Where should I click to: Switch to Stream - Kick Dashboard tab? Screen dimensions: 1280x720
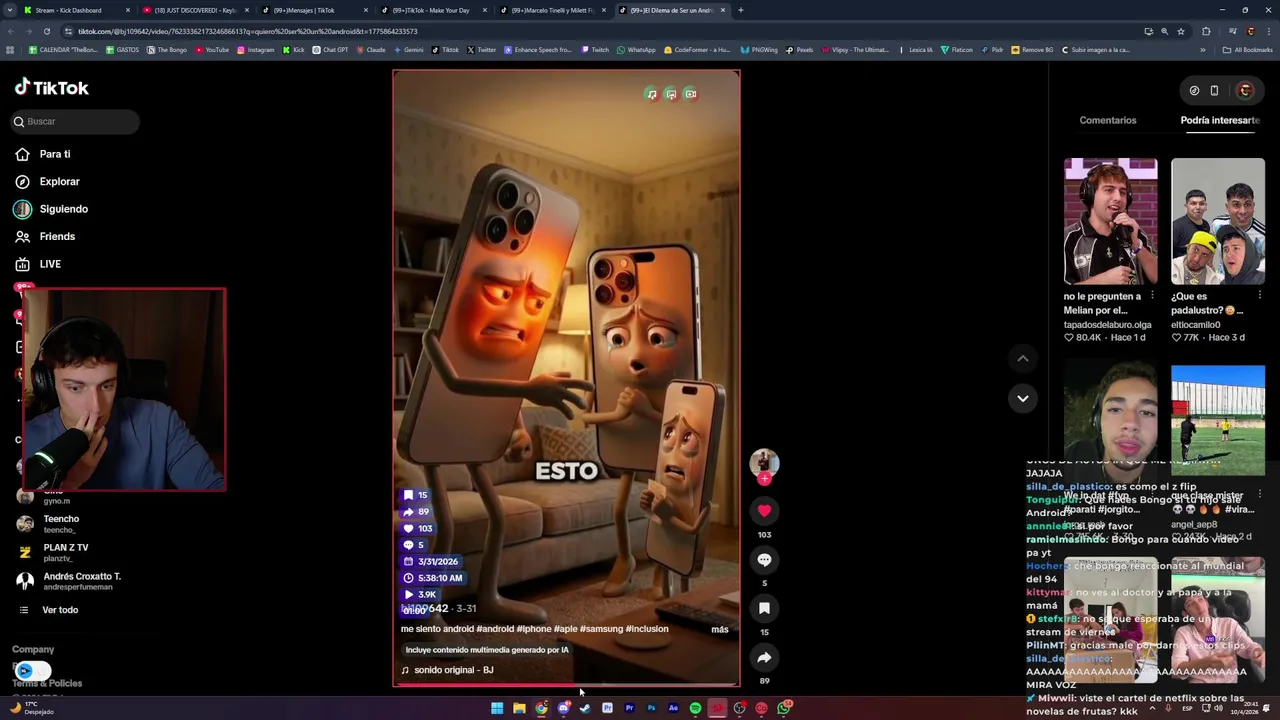[x=75, y=10]
